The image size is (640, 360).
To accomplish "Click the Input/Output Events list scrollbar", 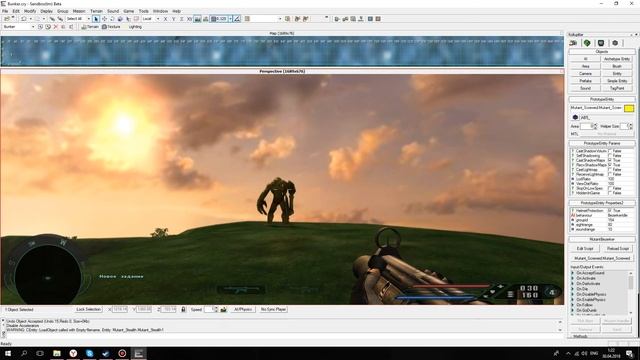I will click(x=631, y=292).
